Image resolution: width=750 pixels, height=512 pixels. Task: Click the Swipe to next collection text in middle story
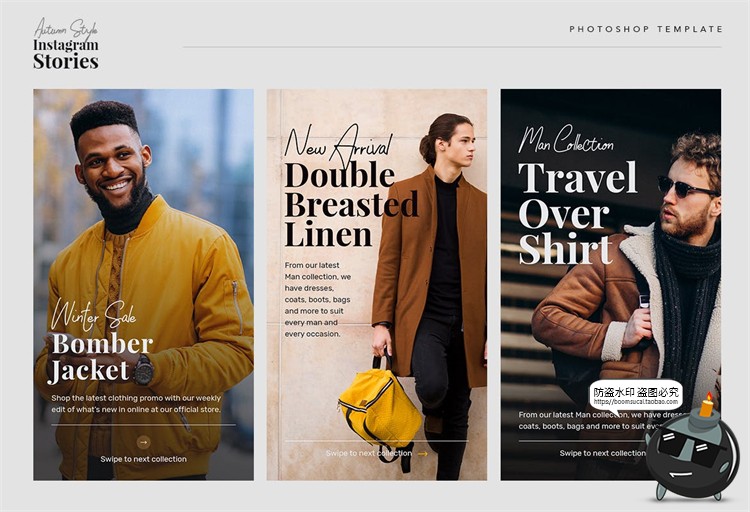coord(369,453)
